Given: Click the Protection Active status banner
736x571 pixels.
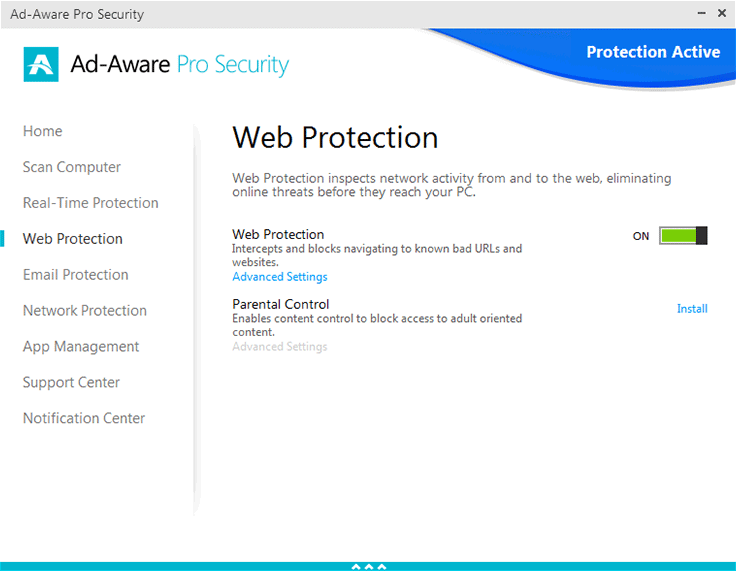Looking at the screenshot, I should coord(653,53).
